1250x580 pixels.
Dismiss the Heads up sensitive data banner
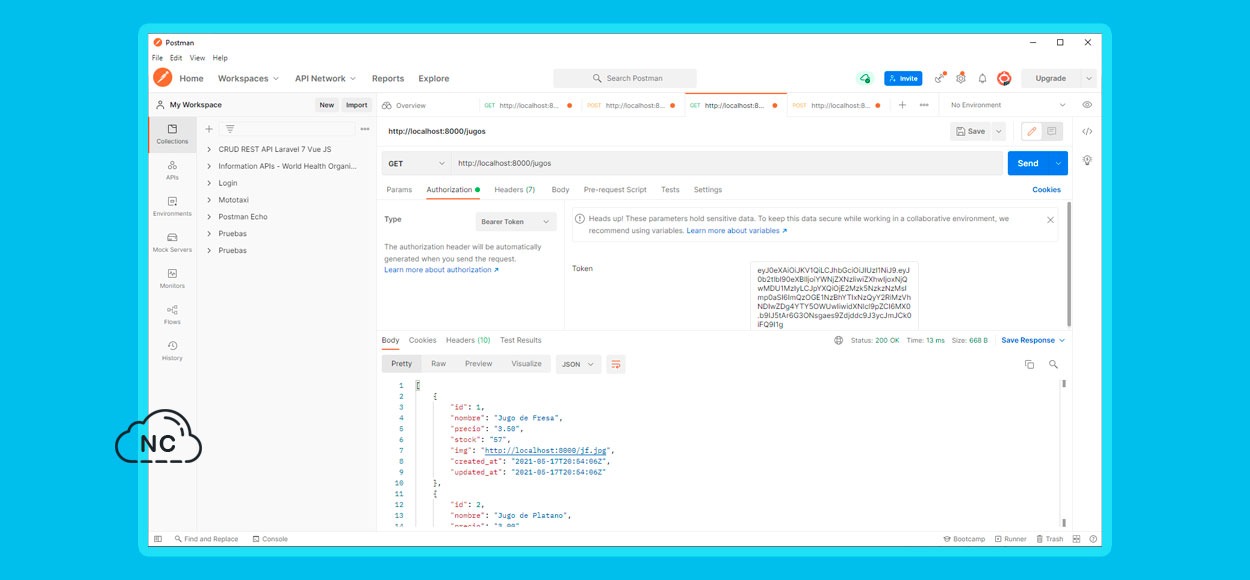click(x=1050, y=219)
